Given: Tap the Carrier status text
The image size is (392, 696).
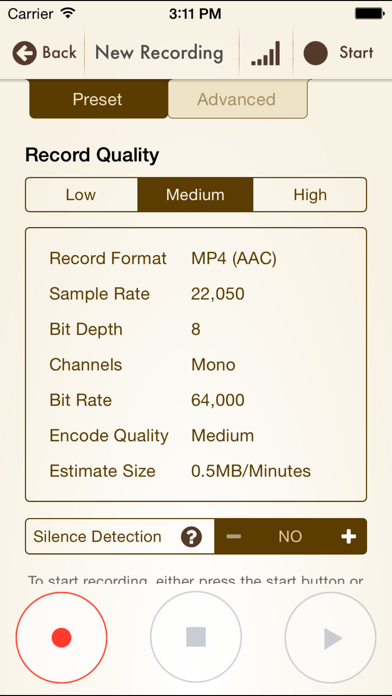Looking at the screenshot, I should pyautogui.click(x=31, y=14).
